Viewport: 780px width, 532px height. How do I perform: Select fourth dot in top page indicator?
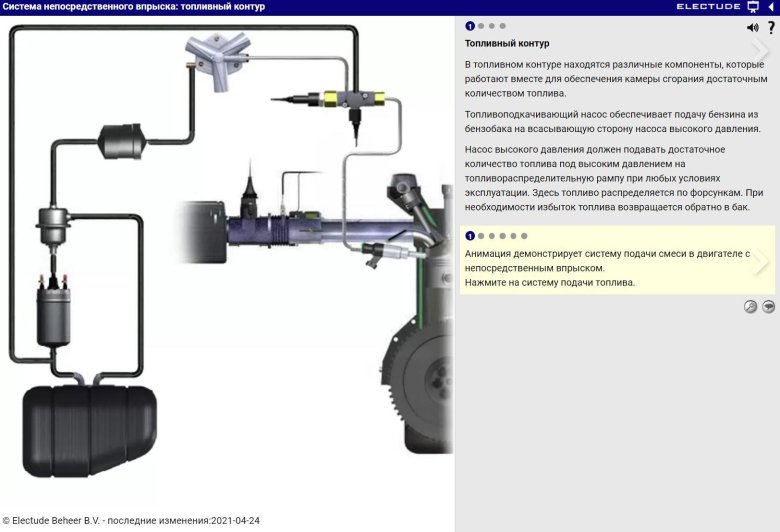[x=503, y=26]
